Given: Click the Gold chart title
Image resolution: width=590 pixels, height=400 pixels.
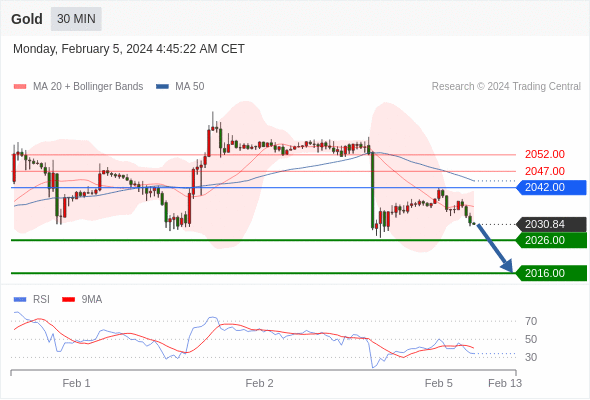Looking at the screenshot, I should 27,19.
